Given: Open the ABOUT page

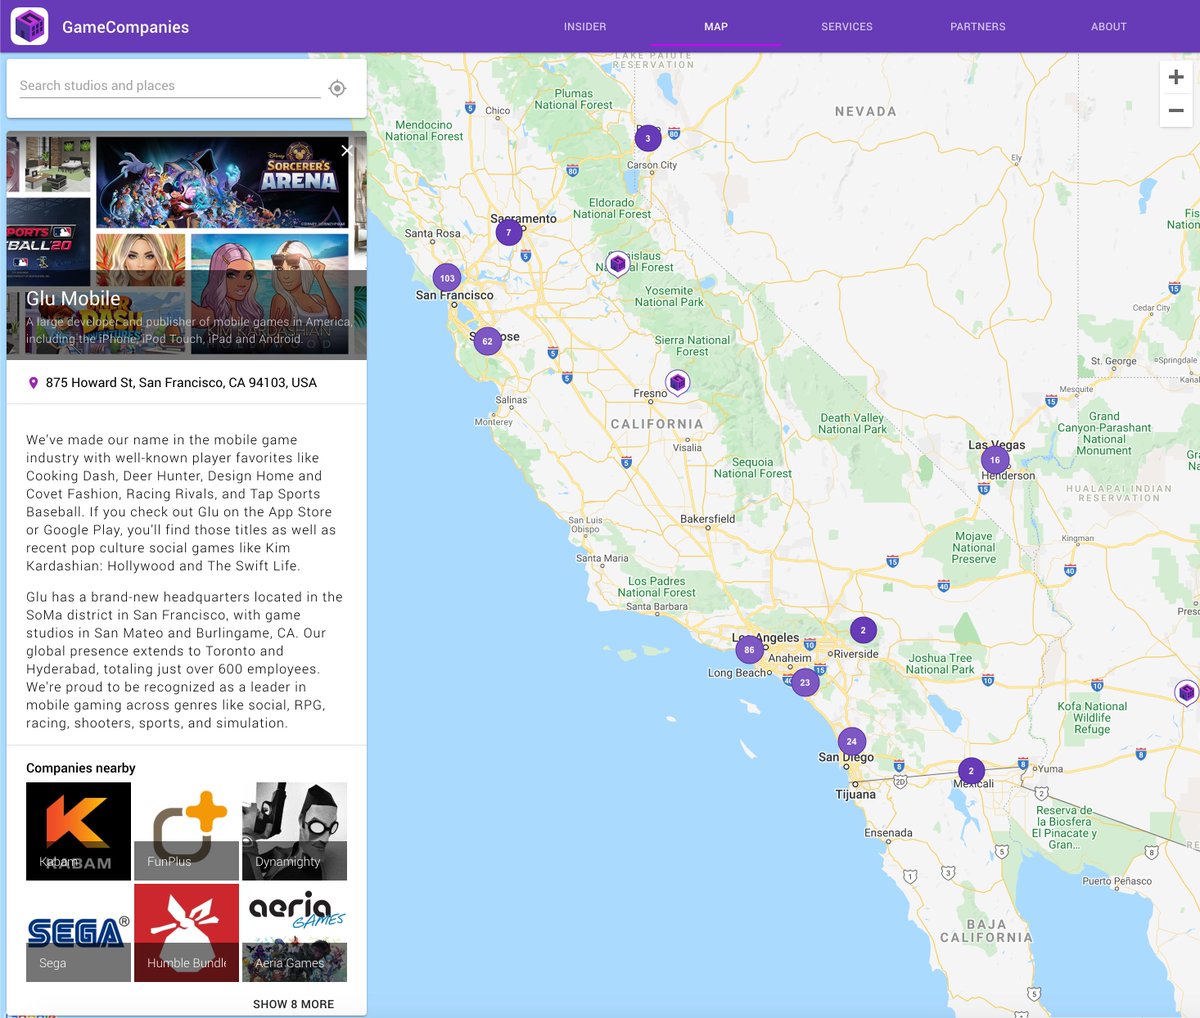Looking at the screenshot, I should 1109,27.
